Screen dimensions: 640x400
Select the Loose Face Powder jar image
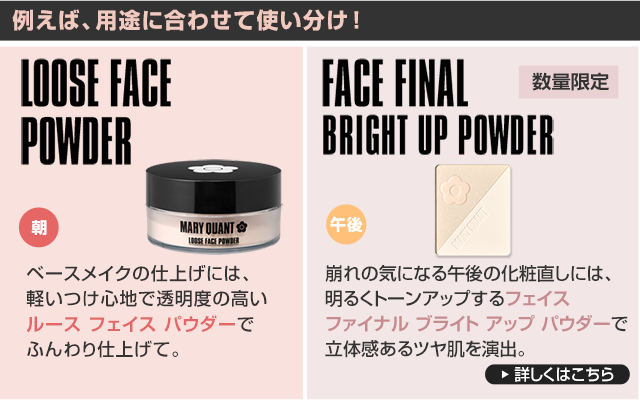pos(214,206)
